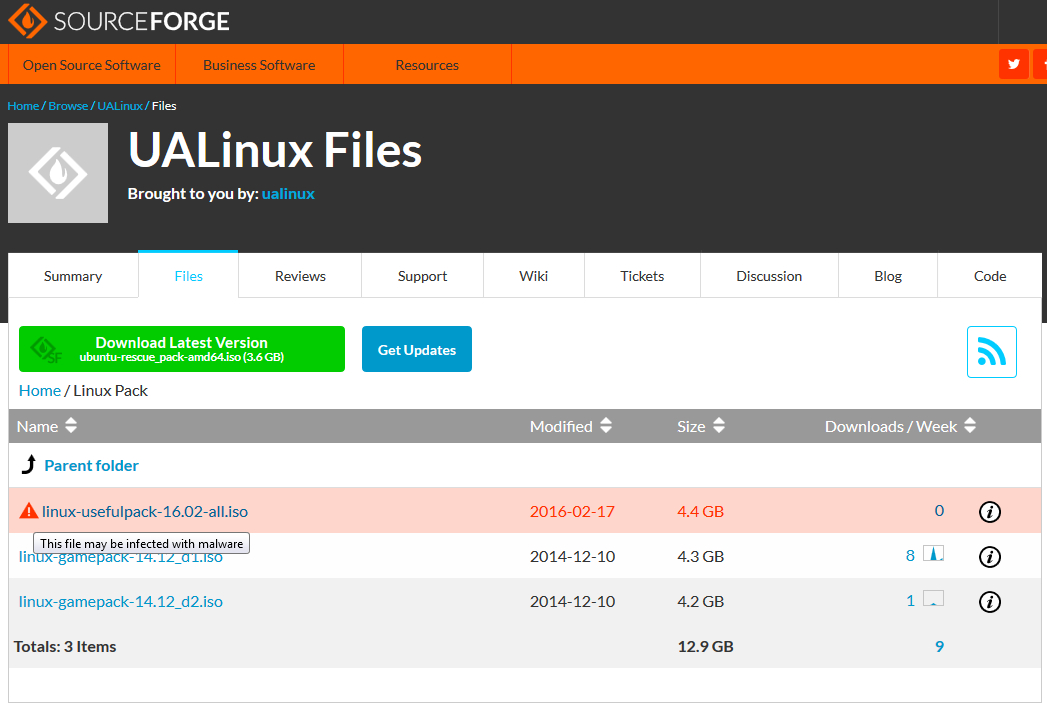Click the SourceForge logo icon

27,20
